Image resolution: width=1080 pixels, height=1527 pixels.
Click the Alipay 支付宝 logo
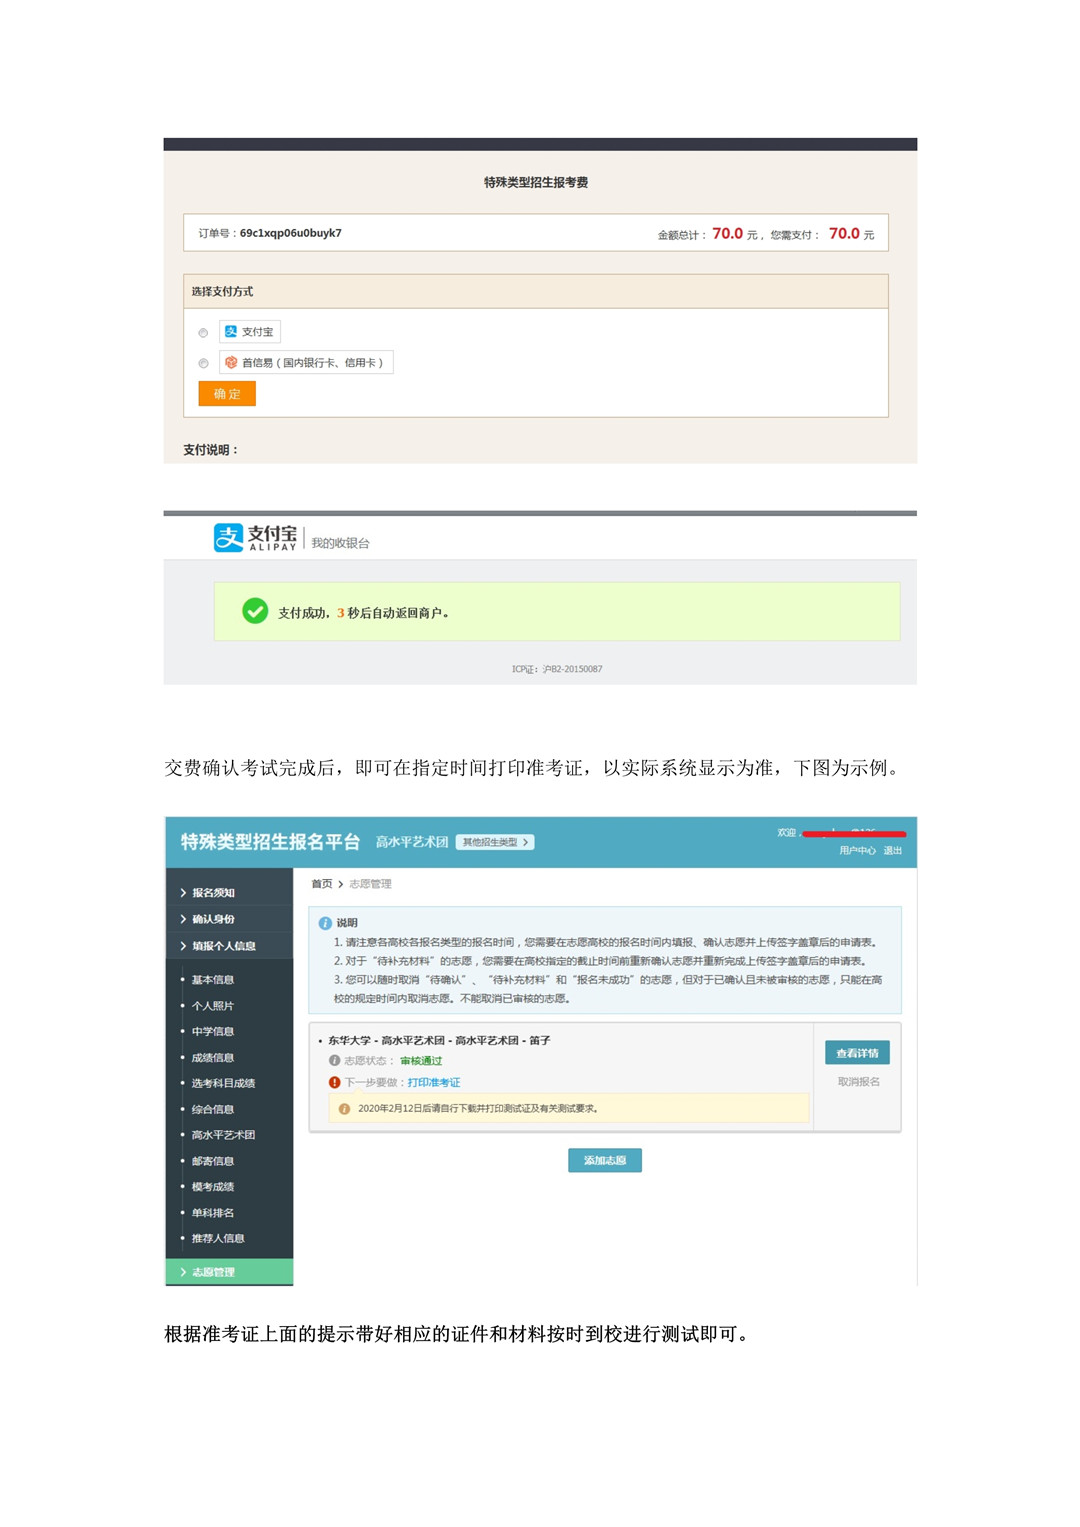point(256,538)
